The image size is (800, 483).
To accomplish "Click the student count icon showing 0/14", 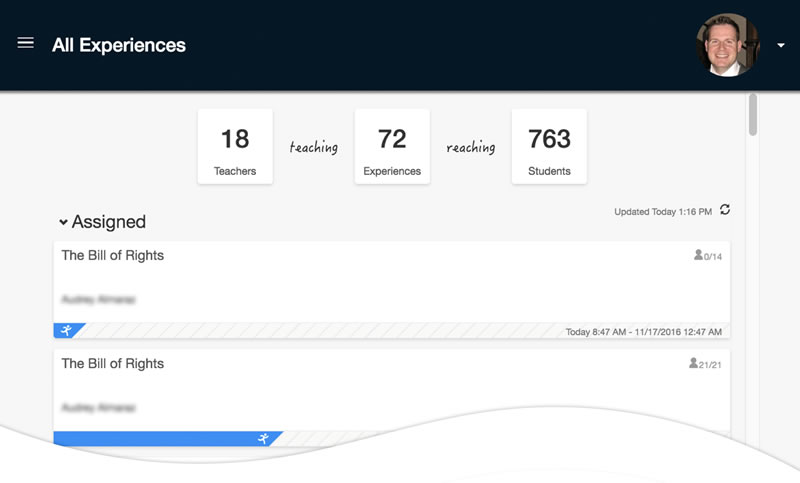I will (698, 255).
